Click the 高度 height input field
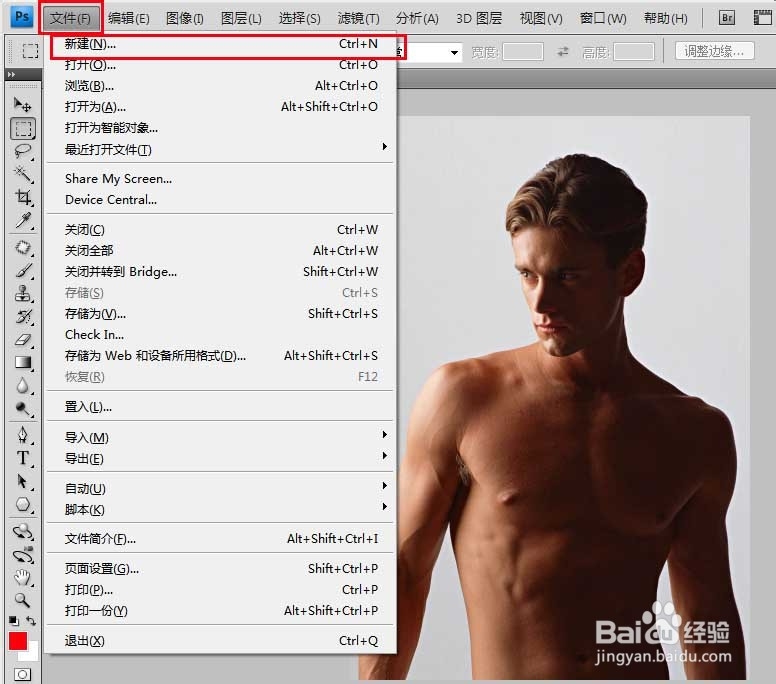This screenshot has height=684, width=776. click(x=634, y=51)
